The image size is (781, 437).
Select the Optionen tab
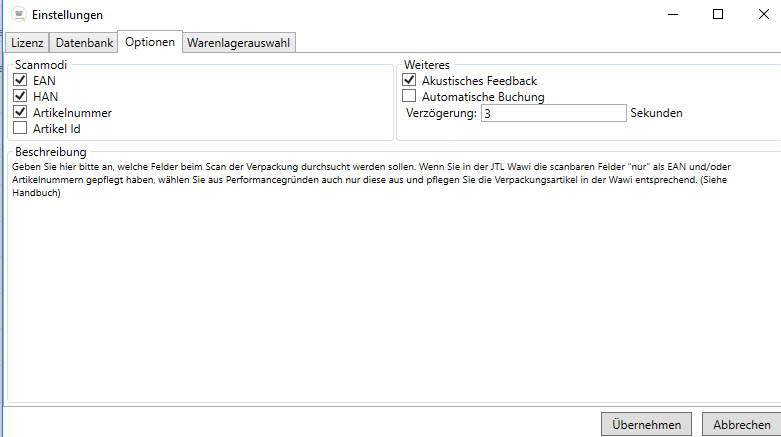coord(150,42)
